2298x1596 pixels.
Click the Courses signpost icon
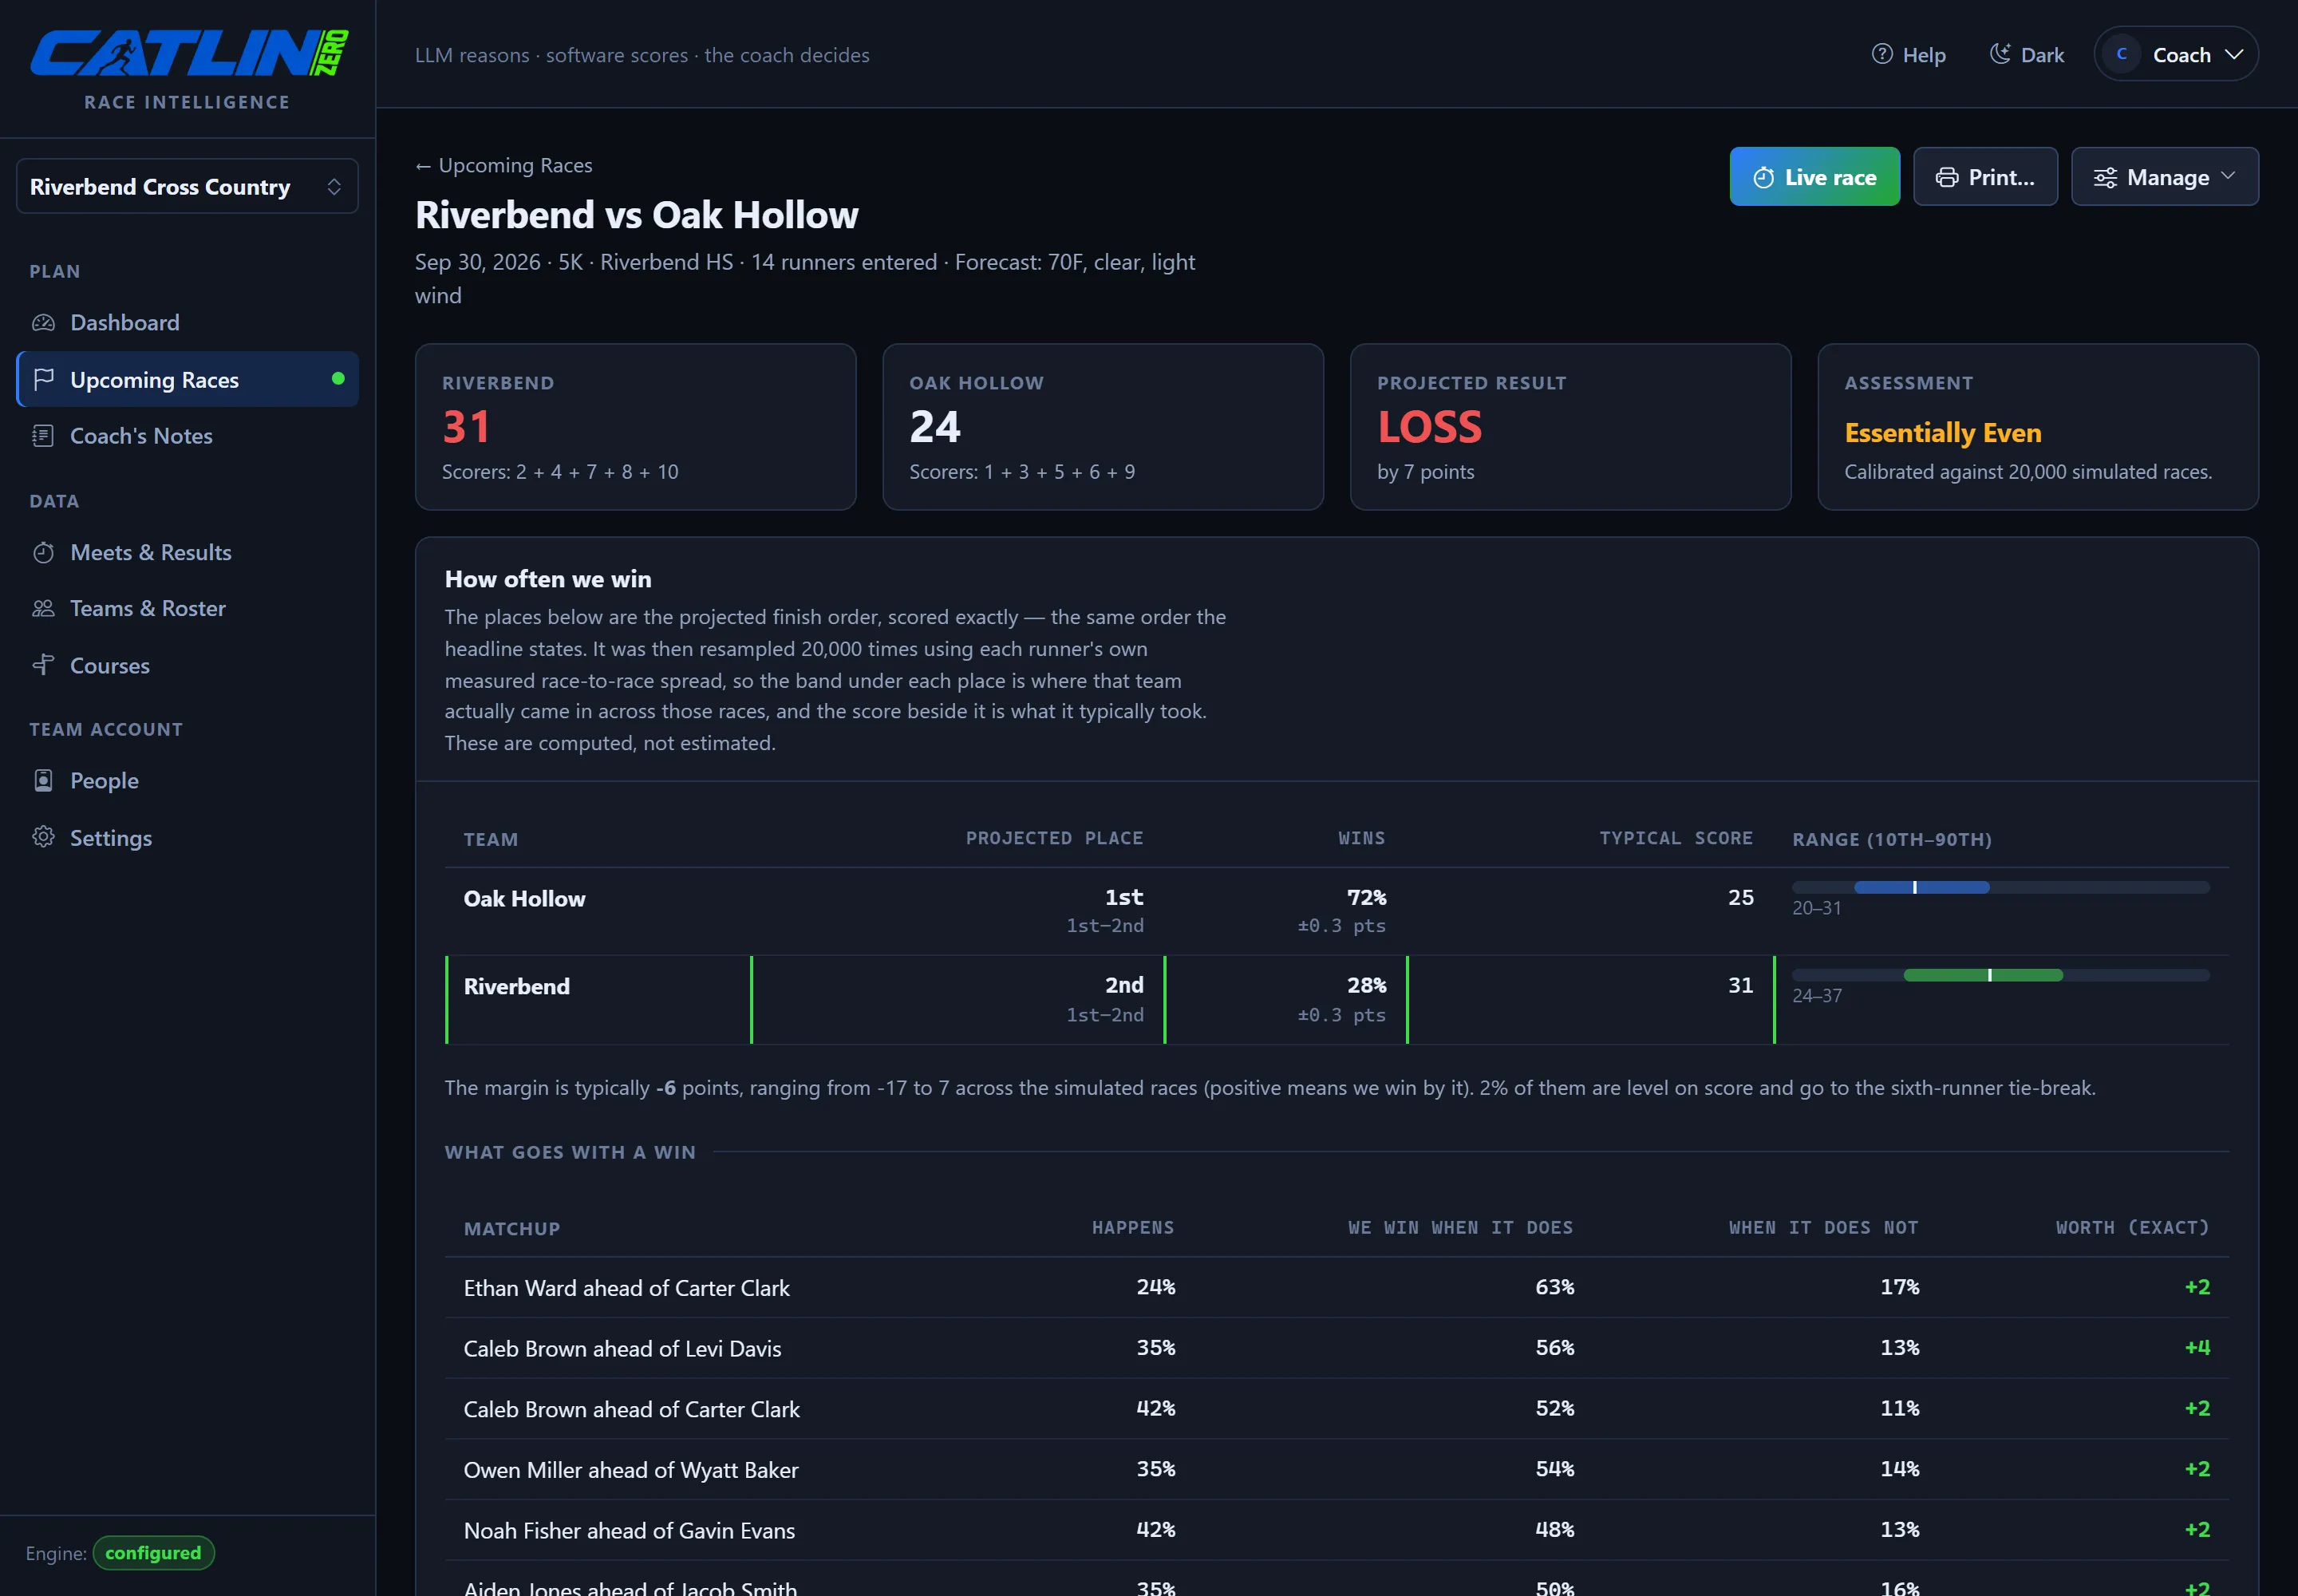tap(43, 665)
